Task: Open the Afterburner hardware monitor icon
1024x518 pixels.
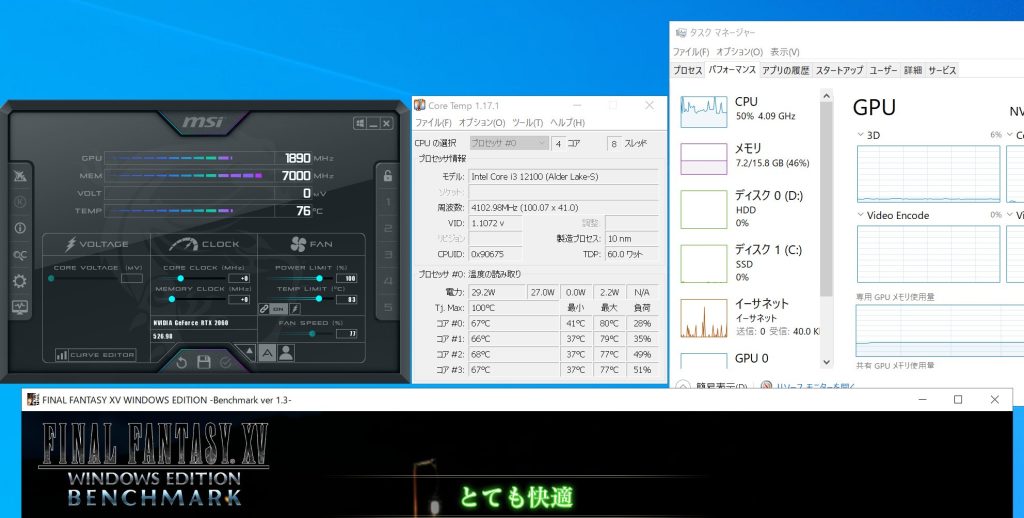Action: (x=20, y=307)
